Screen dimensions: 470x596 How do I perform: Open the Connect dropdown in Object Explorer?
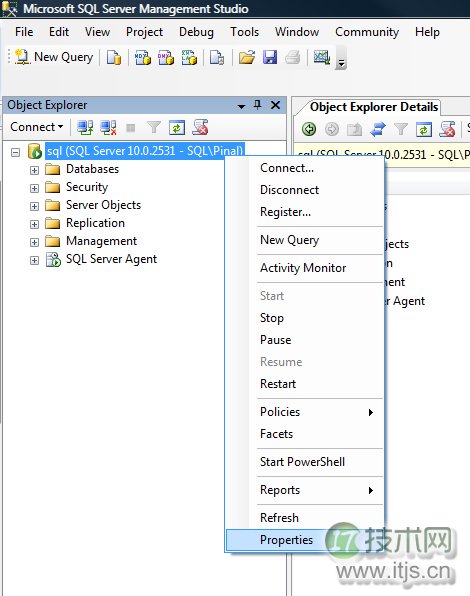click(36, 127)
